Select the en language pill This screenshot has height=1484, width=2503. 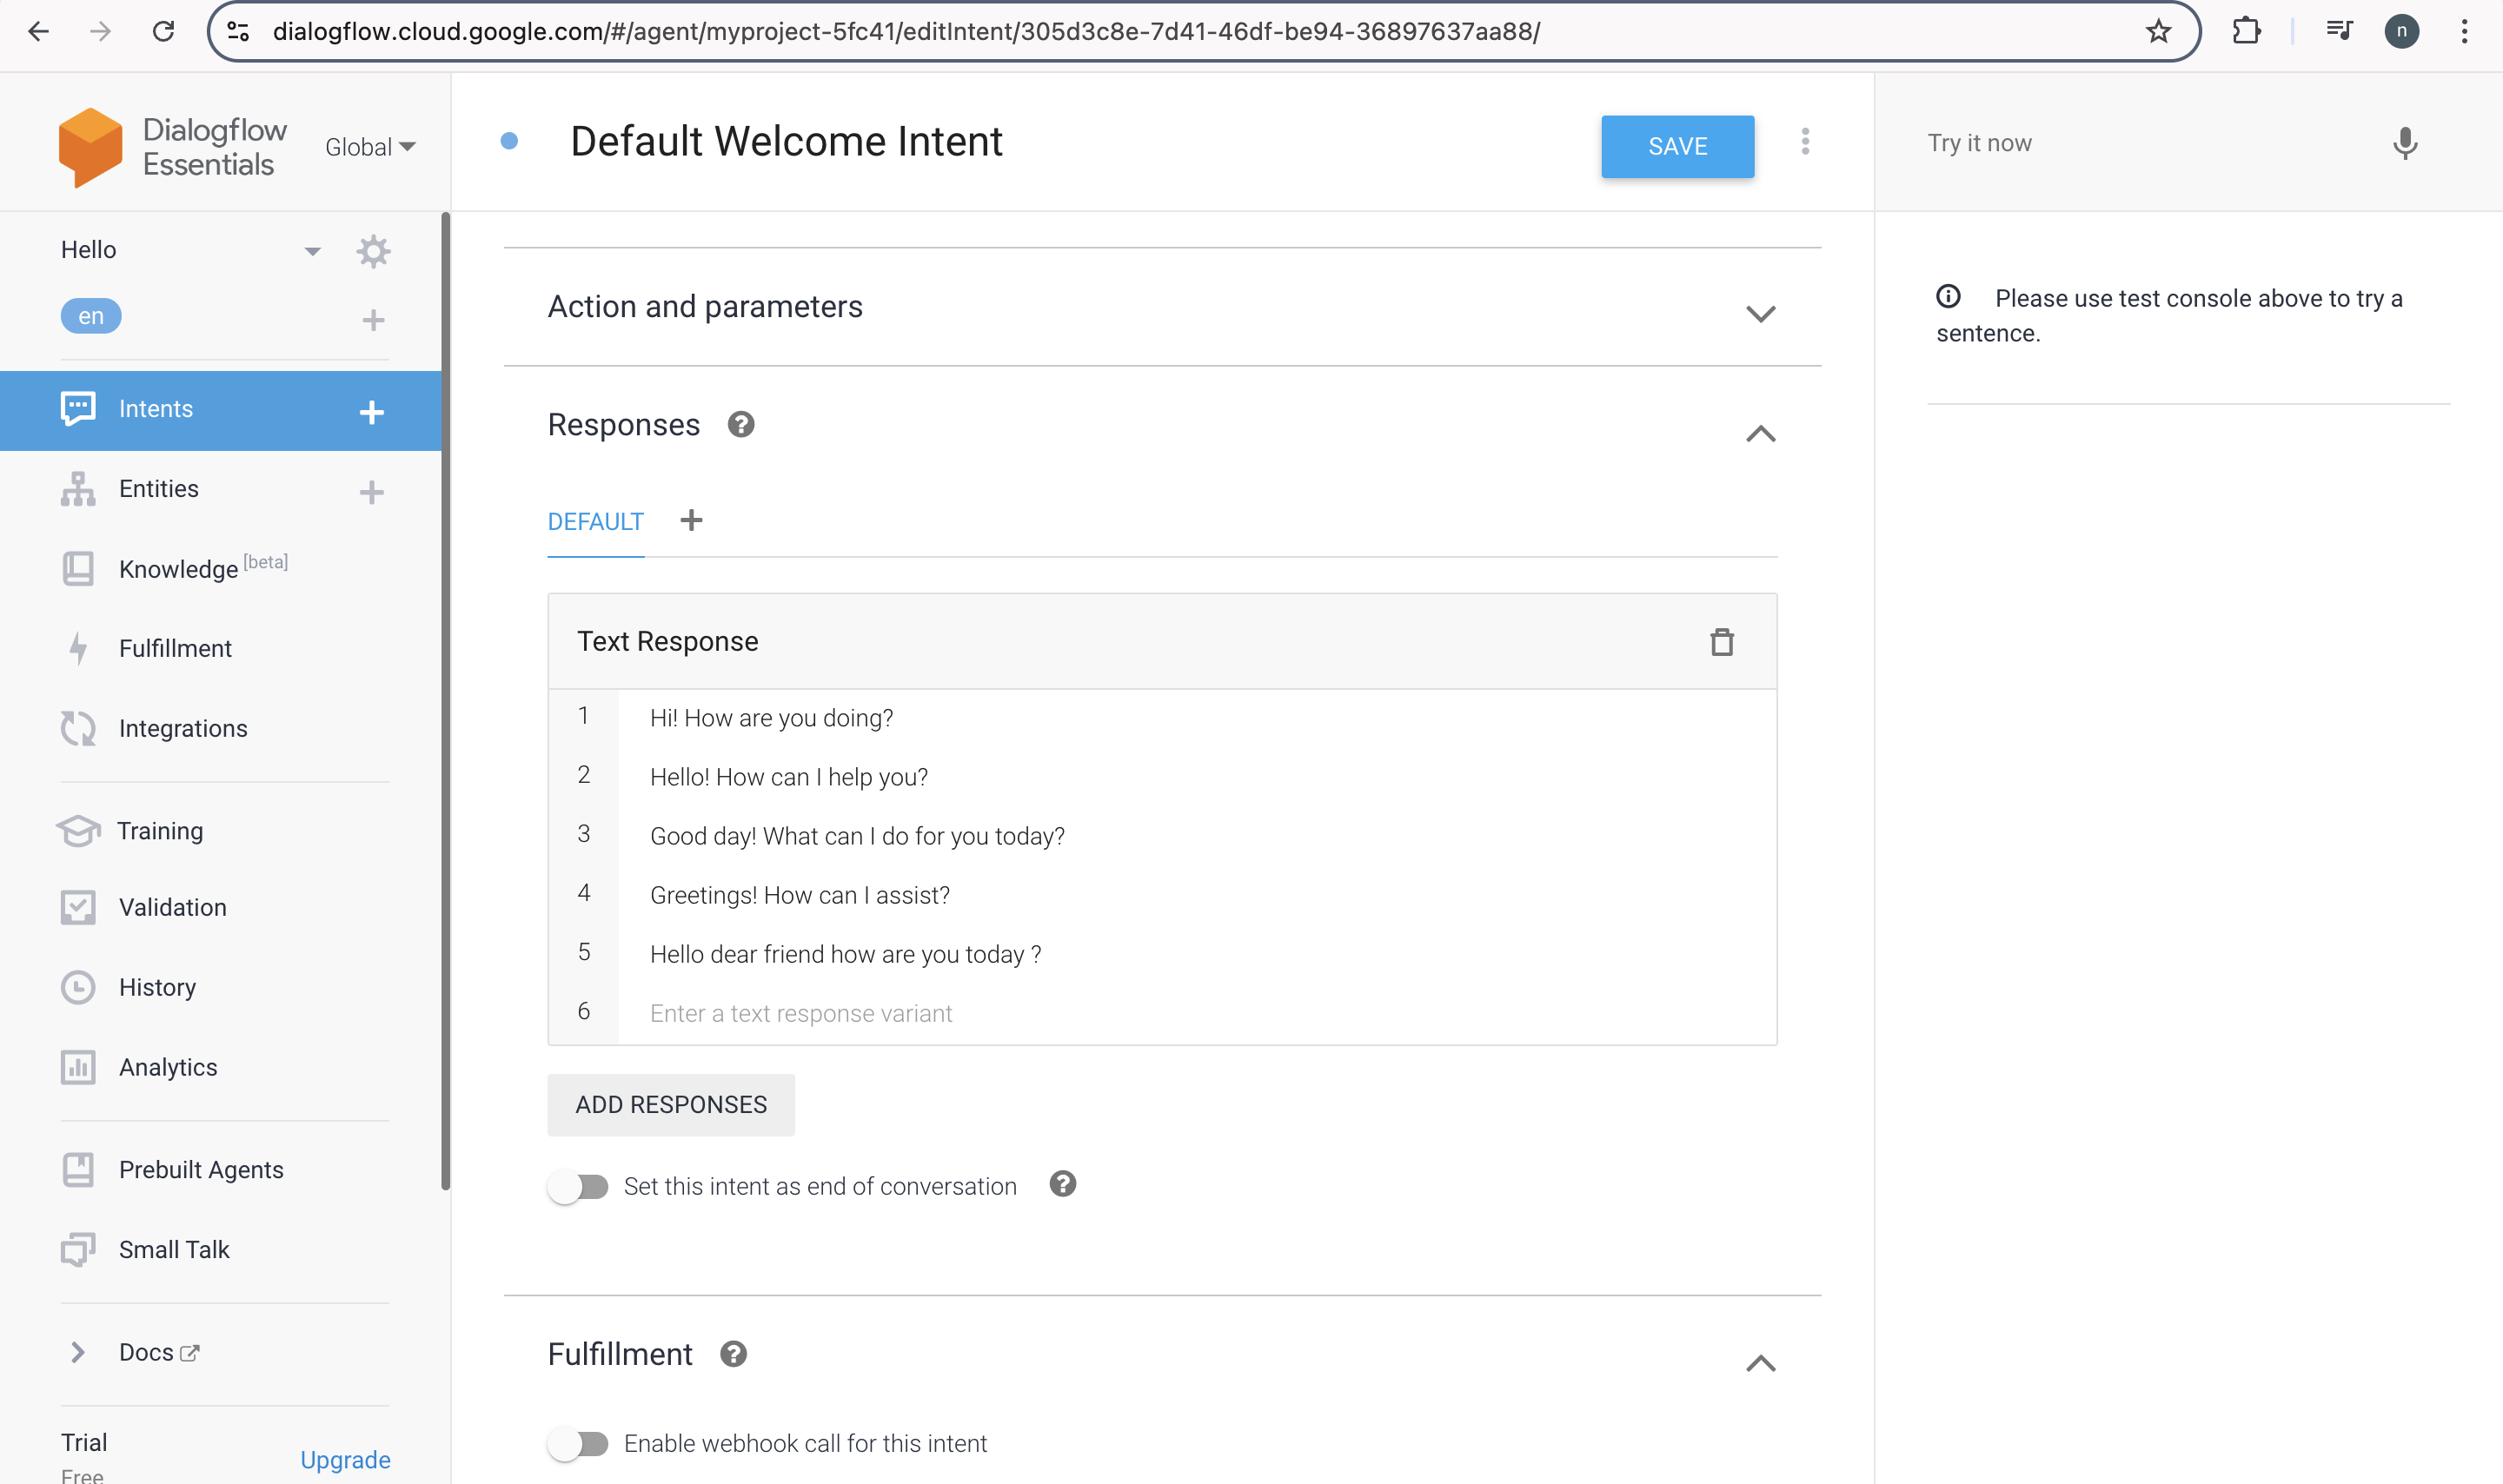pyautogui.click(x=91, y=317)
